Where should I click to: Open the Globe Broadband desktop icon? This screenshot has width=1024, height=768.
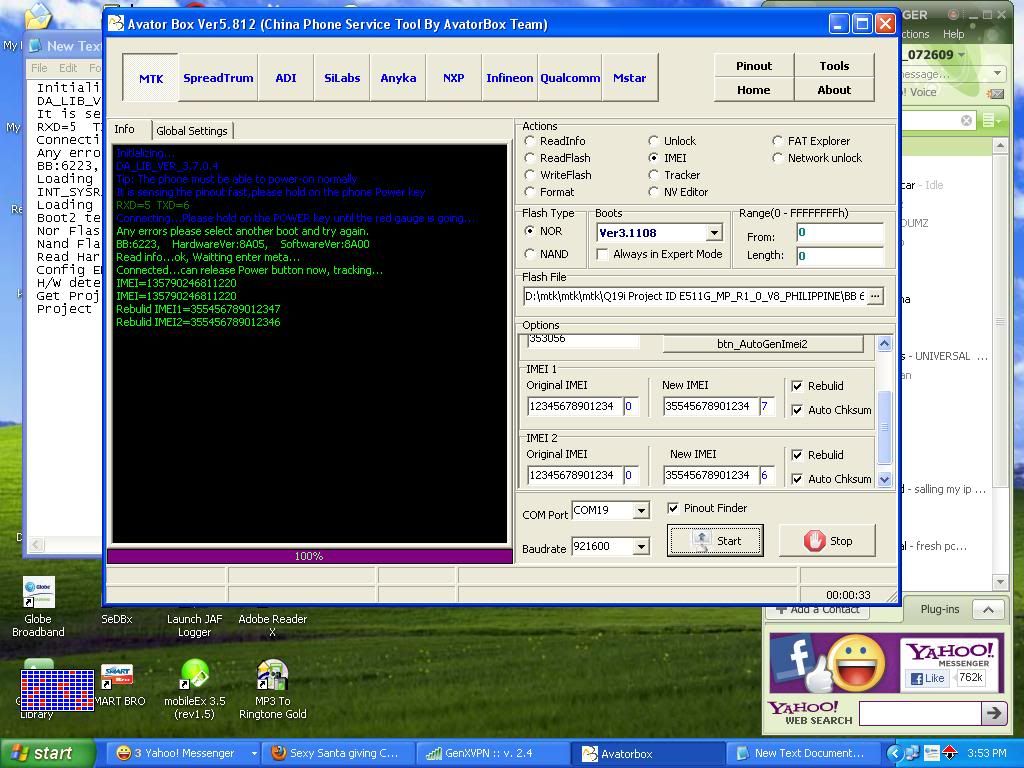pos(38,594)
